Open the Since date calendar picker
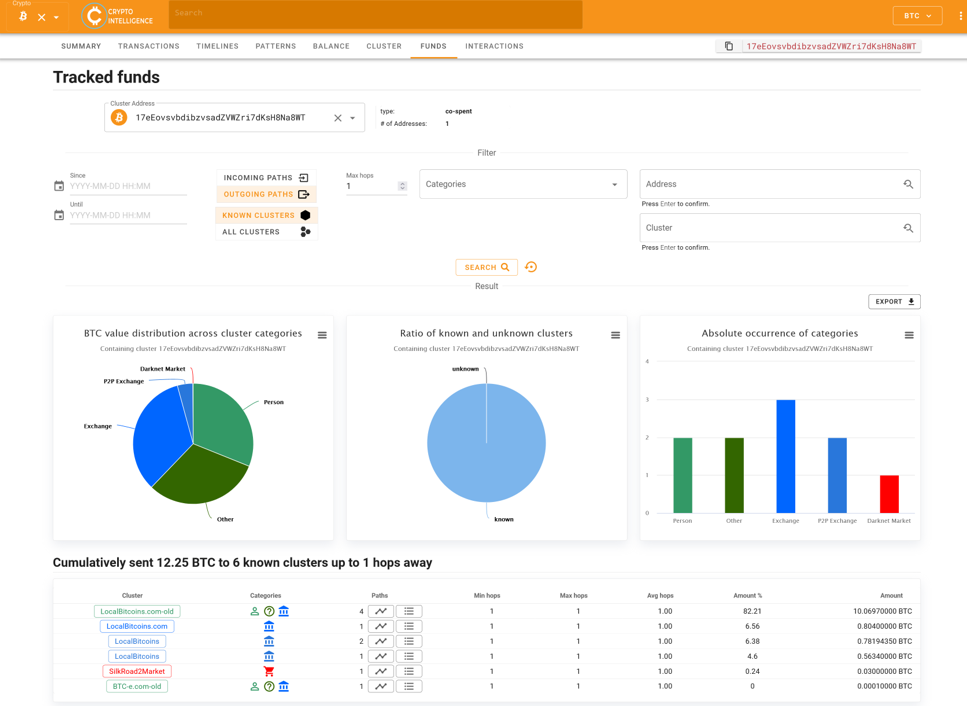This screenshot has width=967, height=706. pyautogui.click(x=59, y=186)
